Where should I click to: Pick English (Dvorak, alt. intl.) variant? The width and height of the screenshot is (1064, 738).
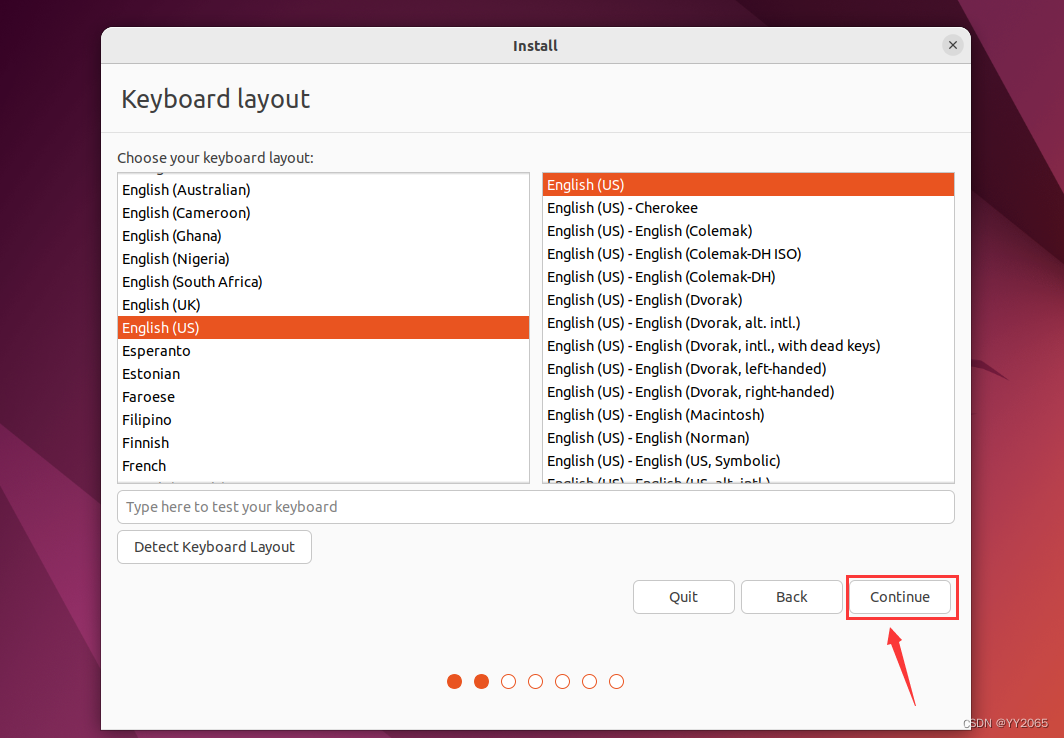point(748,324)
